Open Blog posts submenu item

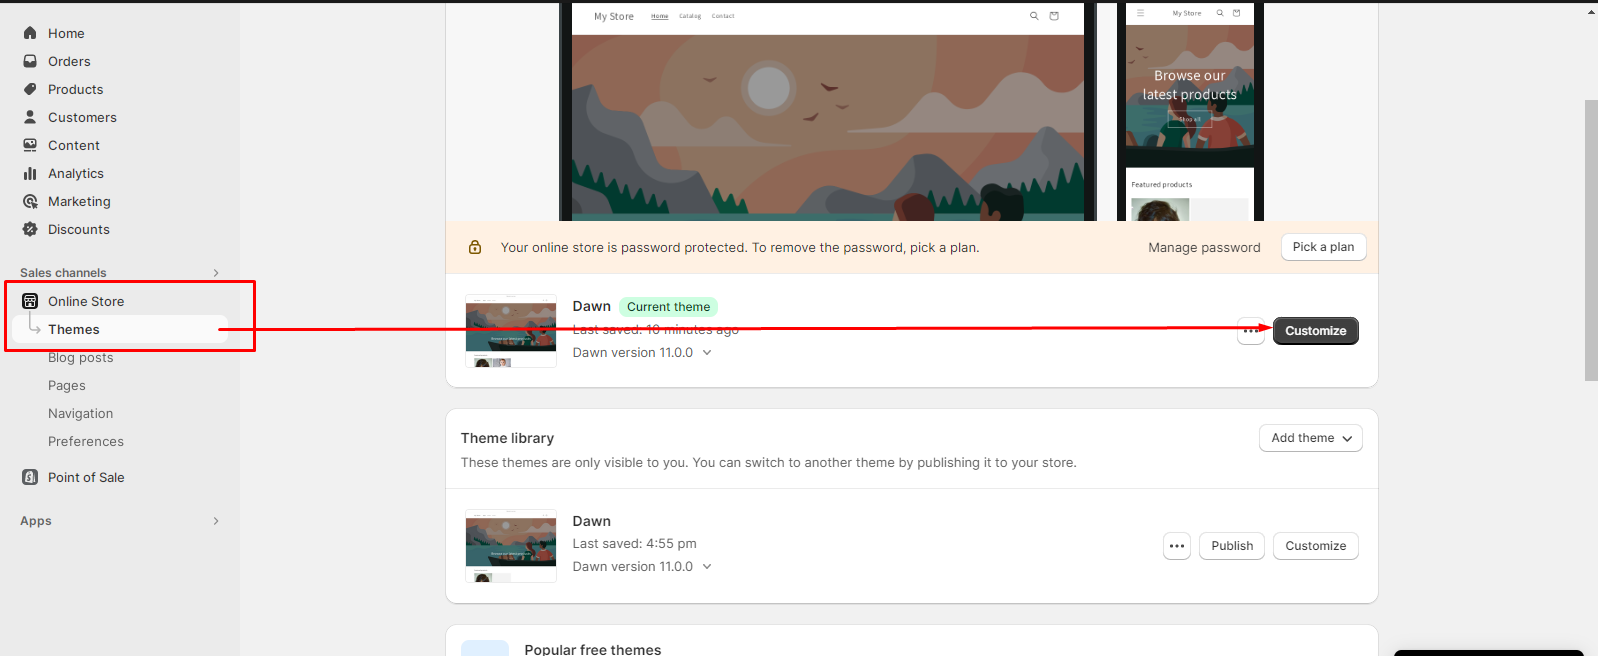[81, 357]
